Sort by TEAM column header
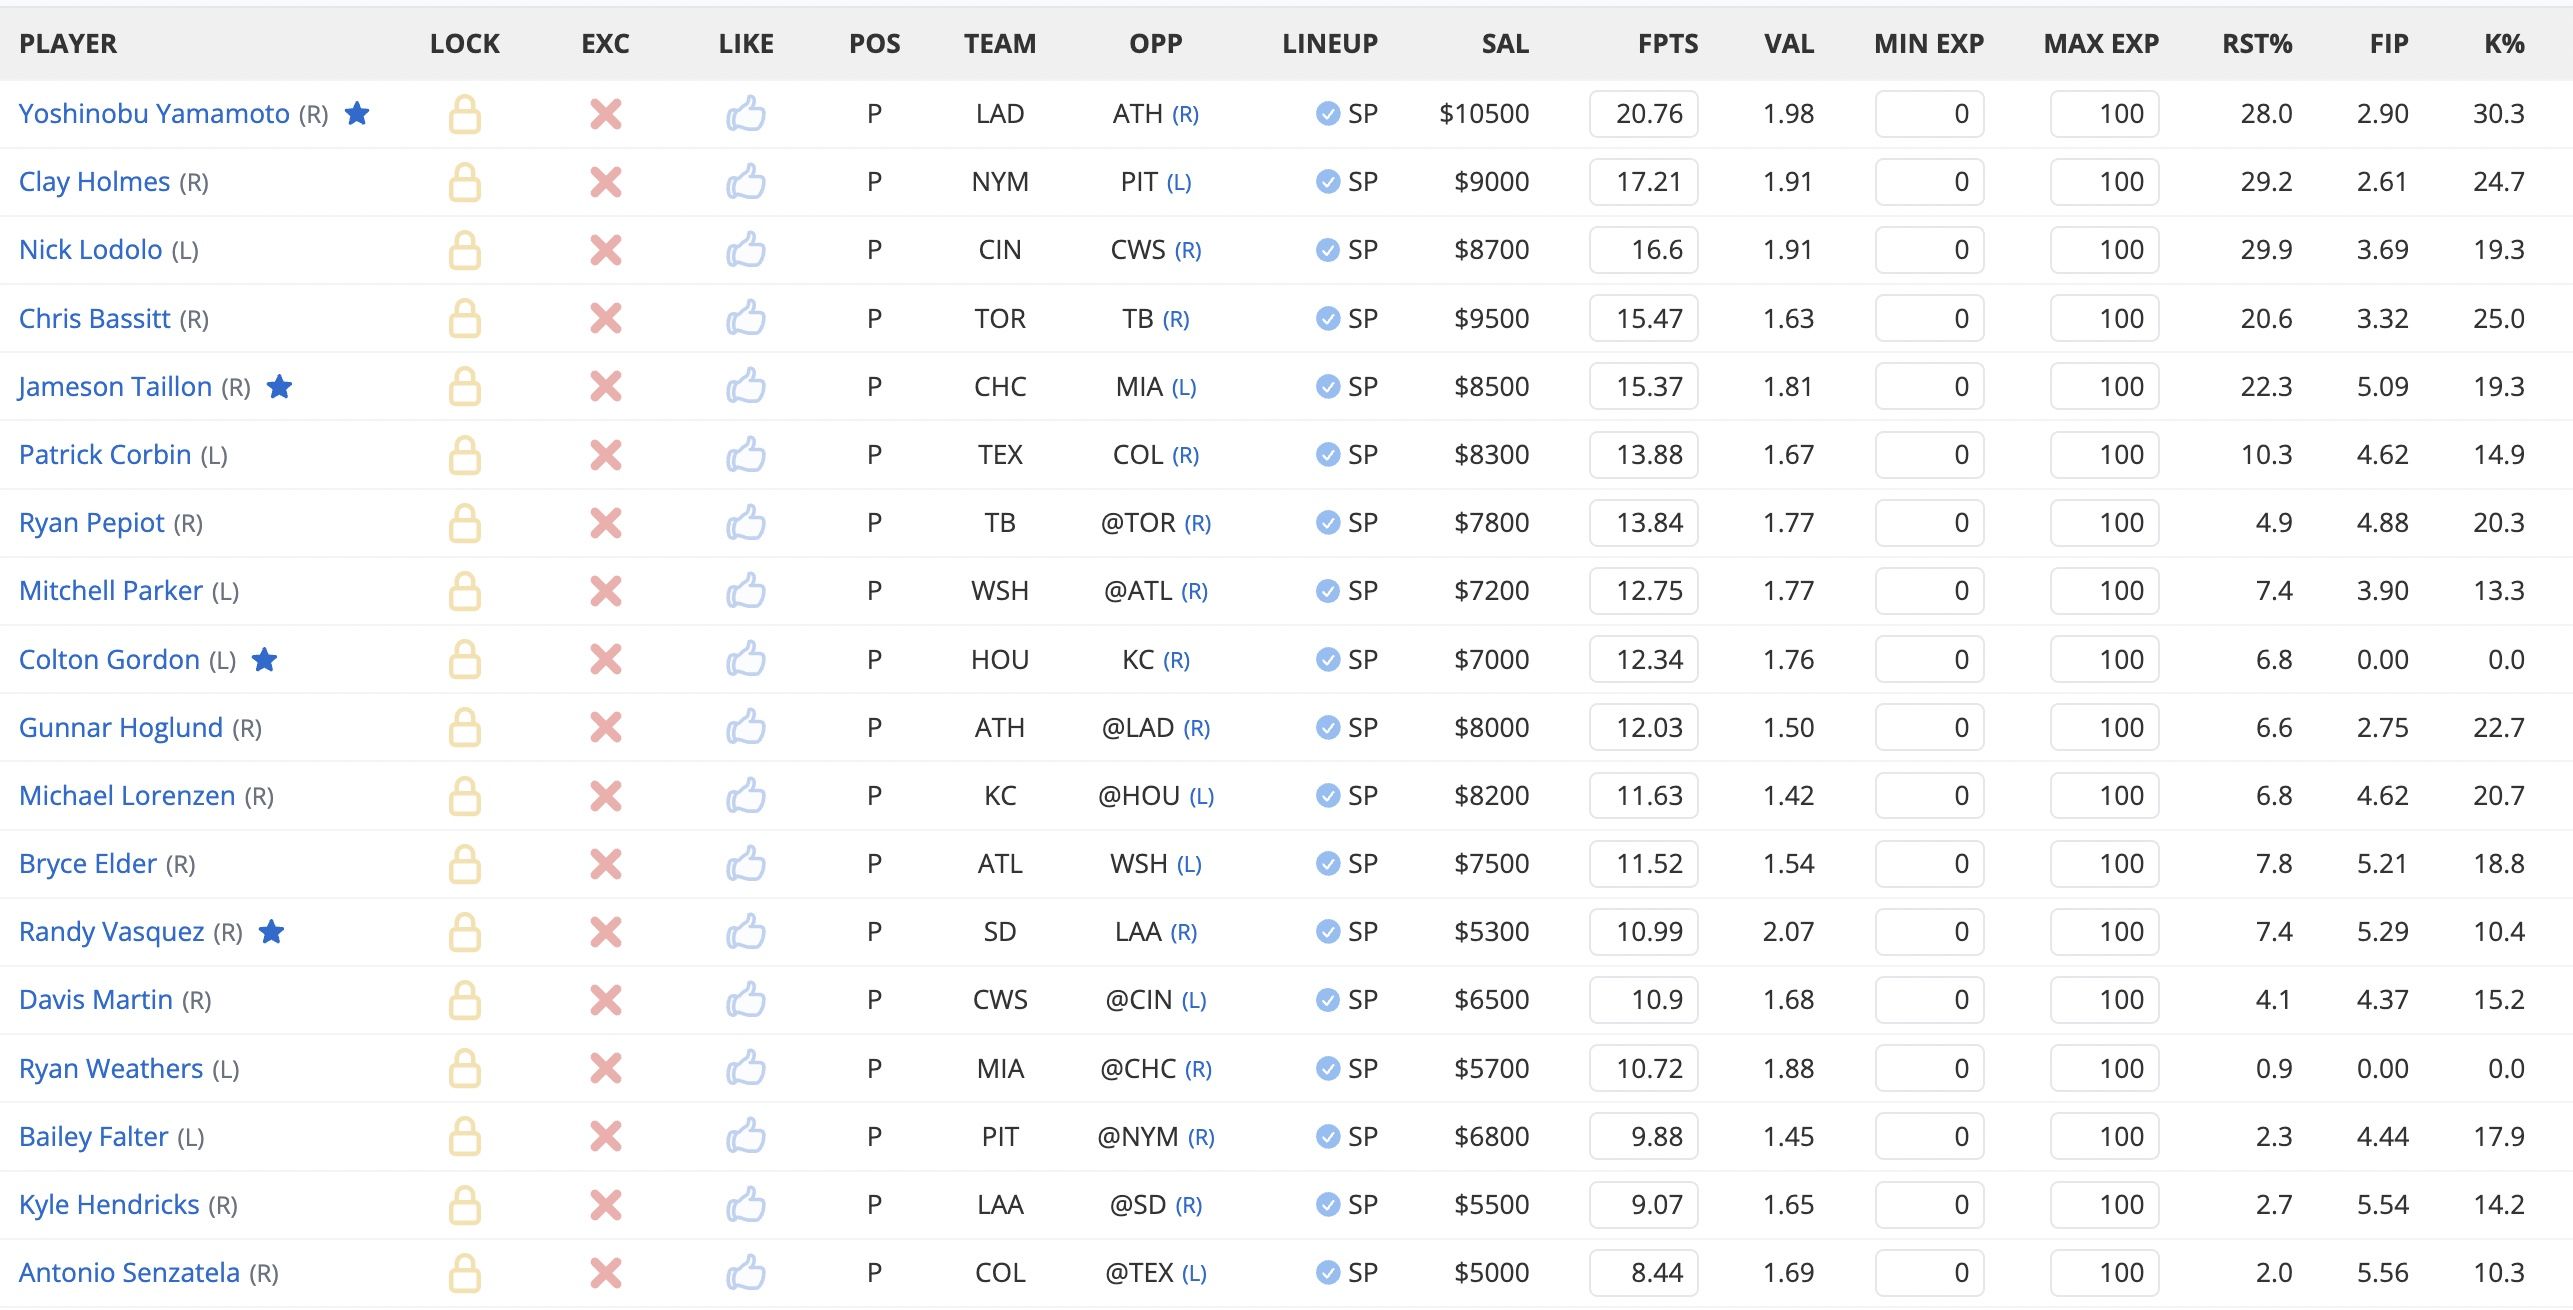2573x1310 pixels. point(1000,44)
